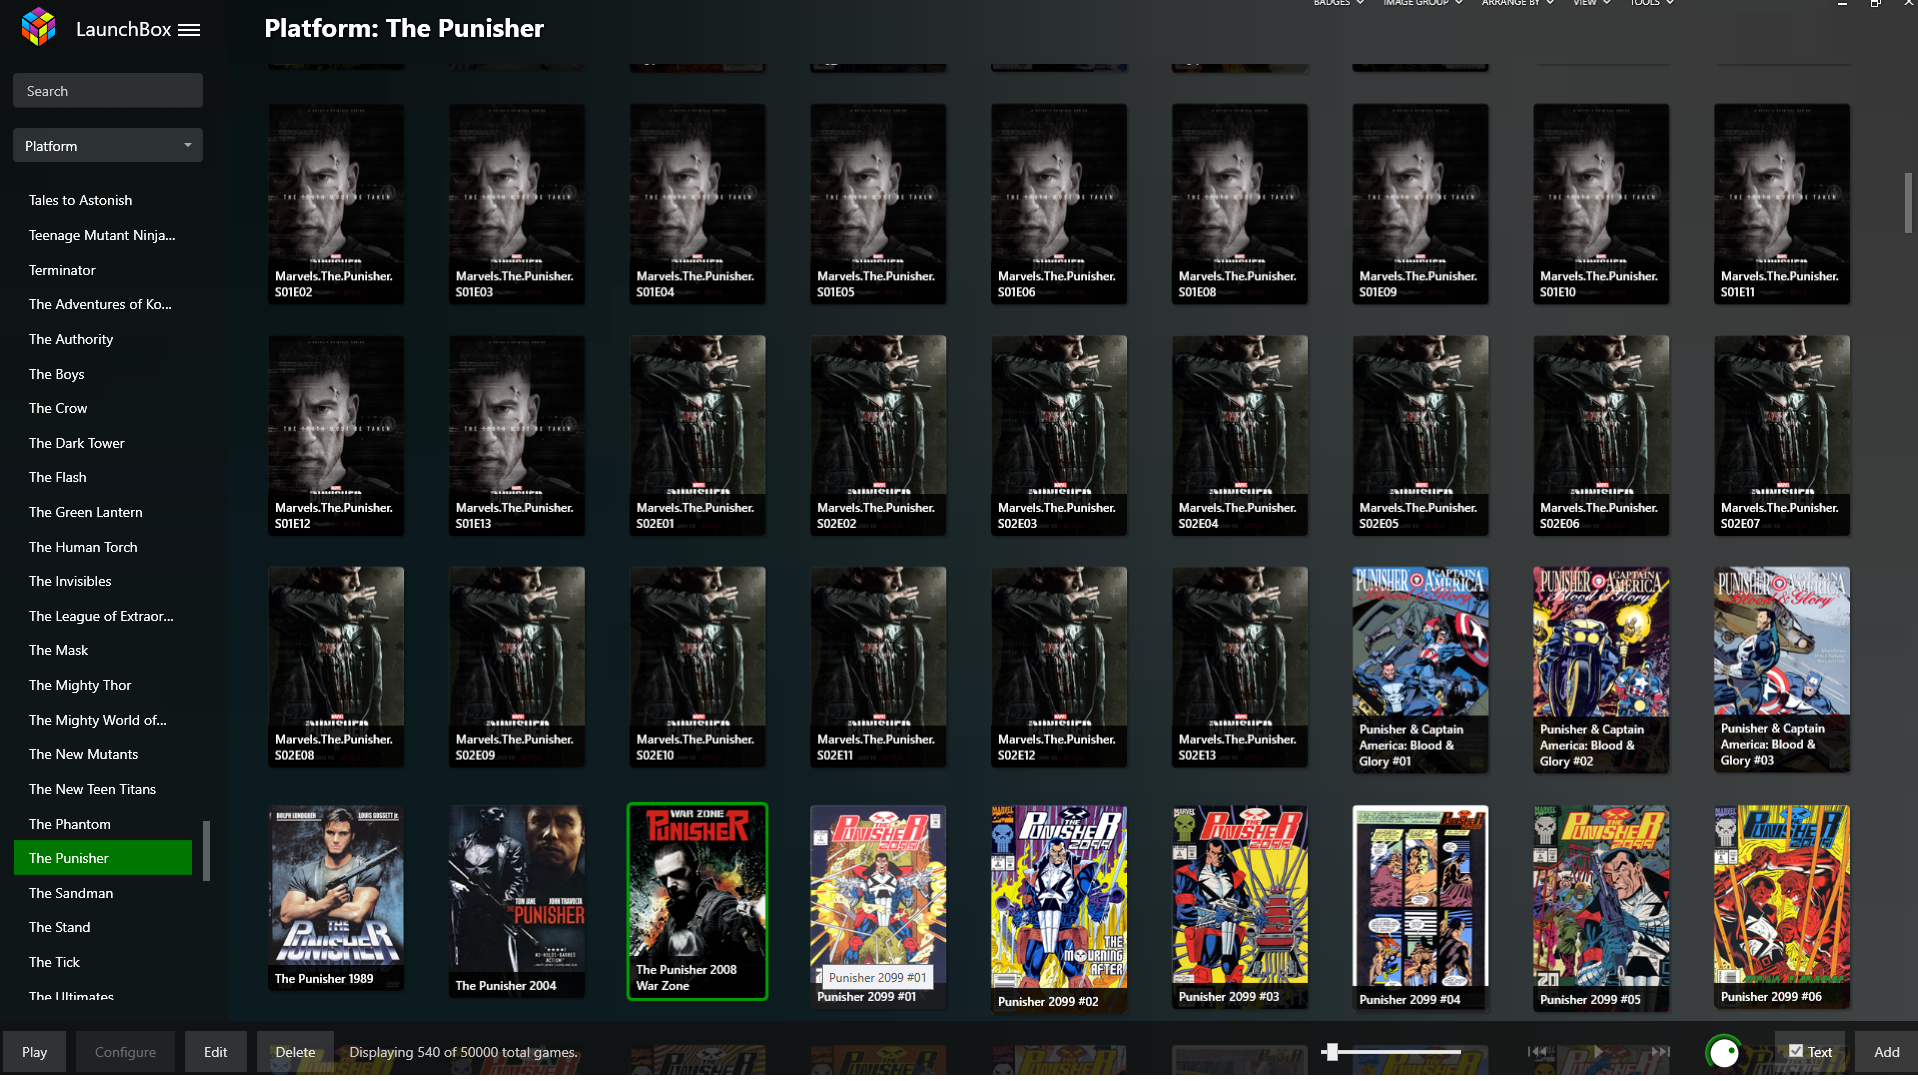Toggle the Text checkbox

(x=1797, y=1052)
